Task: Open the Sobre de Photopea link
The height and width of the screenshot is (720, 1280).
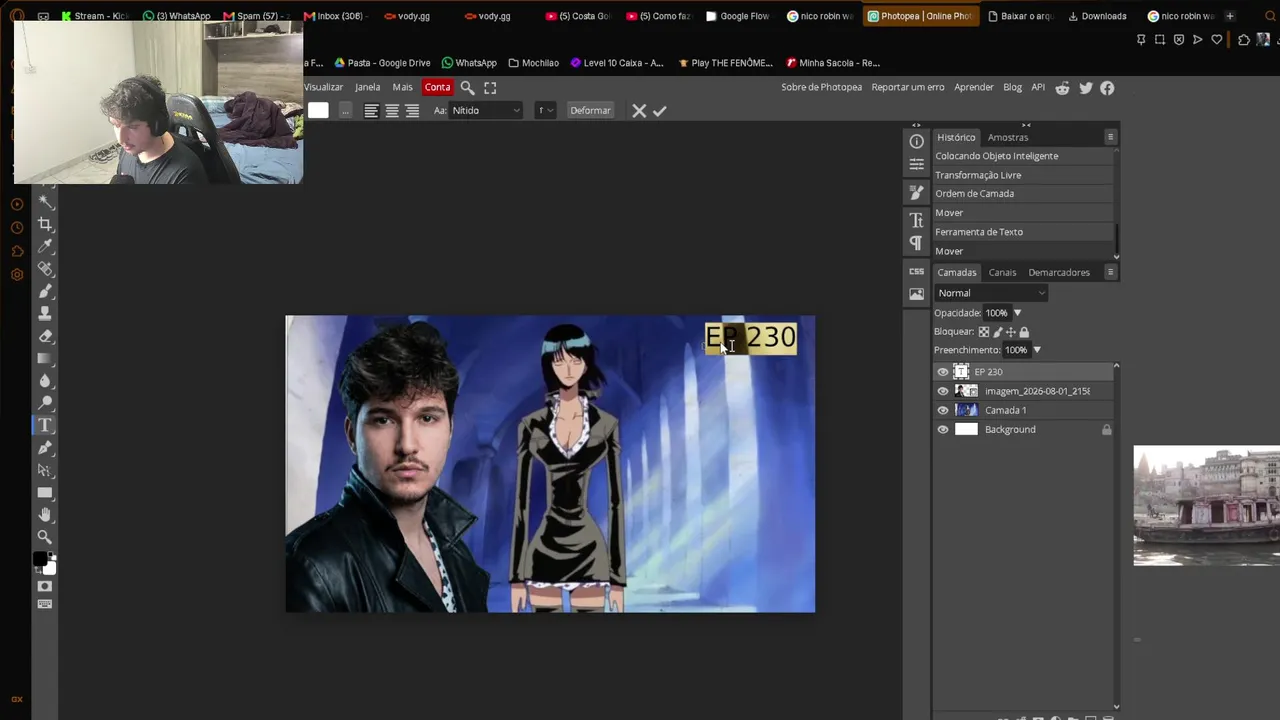Action: (x=821, y=88)
